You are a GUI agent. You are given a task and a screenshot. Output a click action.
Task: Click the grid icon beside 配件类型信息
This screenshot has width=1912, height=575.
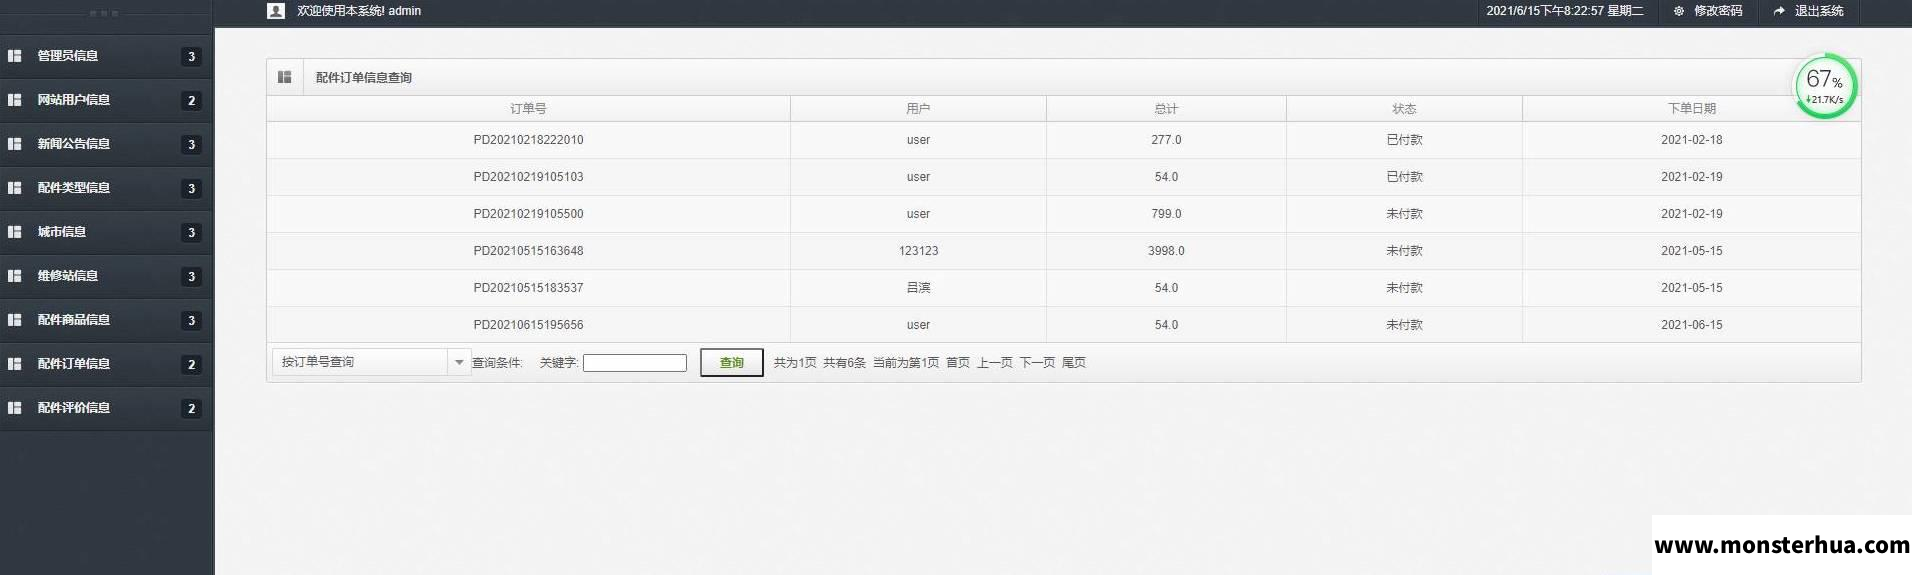click(x=15, y=188)
